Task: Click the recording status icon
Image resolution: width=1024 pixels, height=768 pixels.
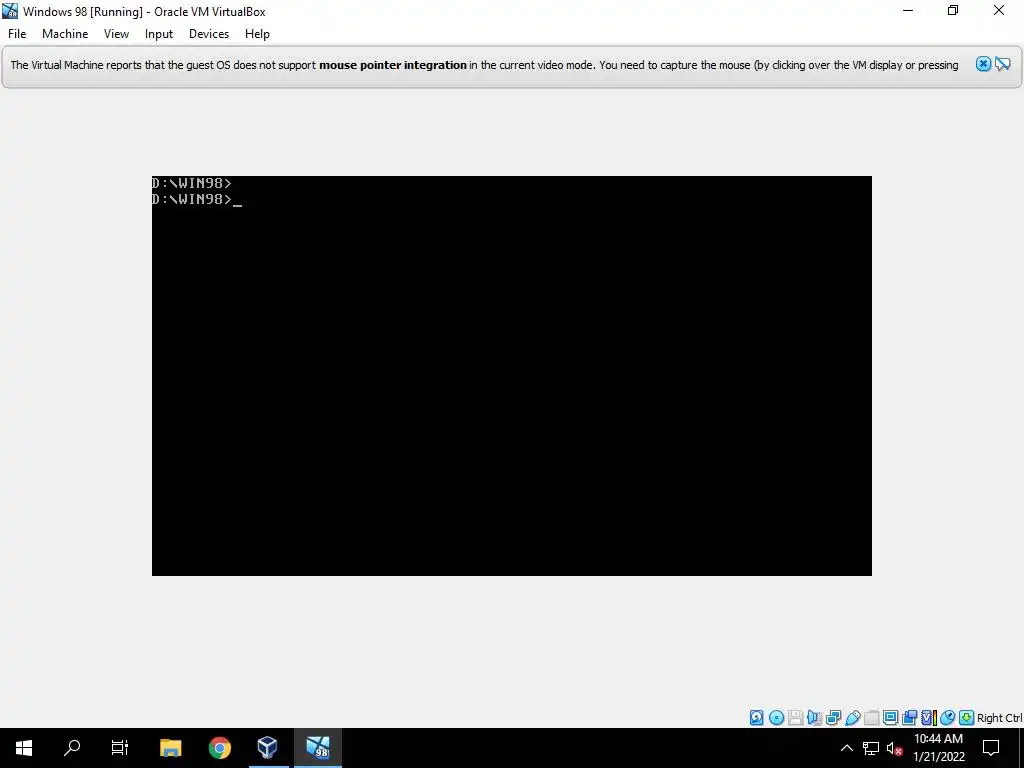Action: point(909,718)
